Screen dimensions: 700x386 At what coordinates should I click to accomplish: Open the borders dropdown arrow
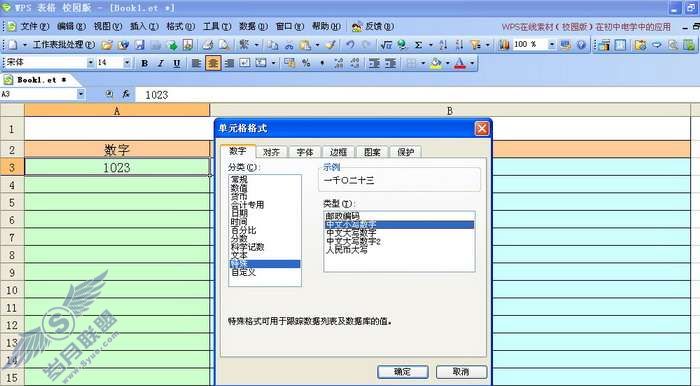[x=423, y=63]
